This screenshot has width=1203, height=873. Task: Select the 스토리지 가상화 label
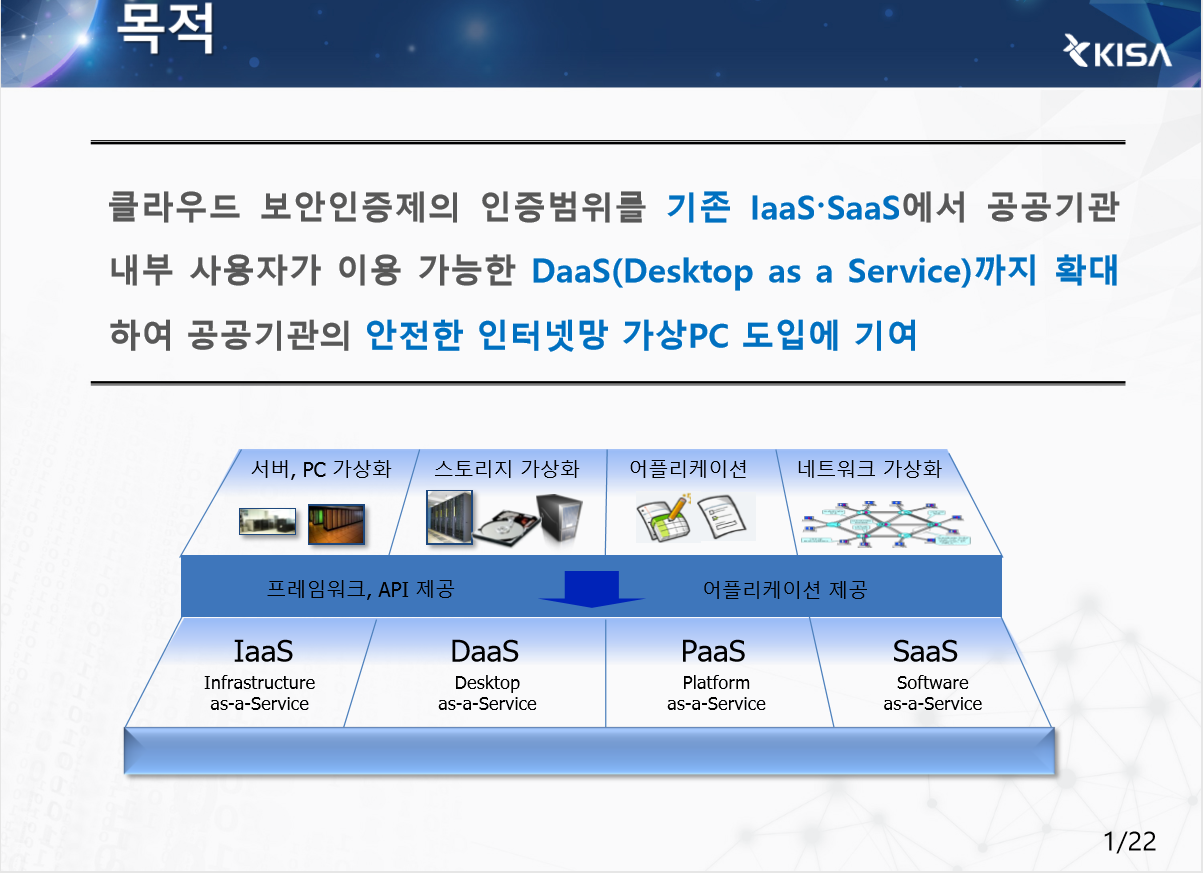pos(507,469)
